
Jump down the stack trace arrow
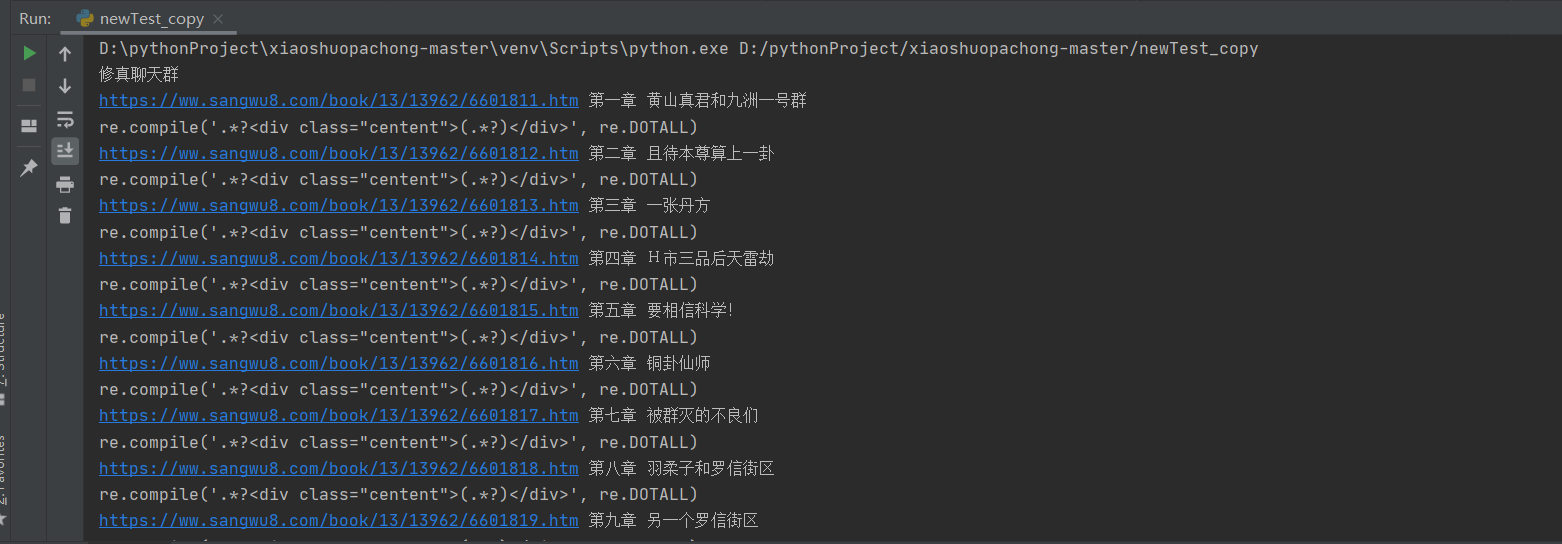pyautogui.click(x=65, y=86)
